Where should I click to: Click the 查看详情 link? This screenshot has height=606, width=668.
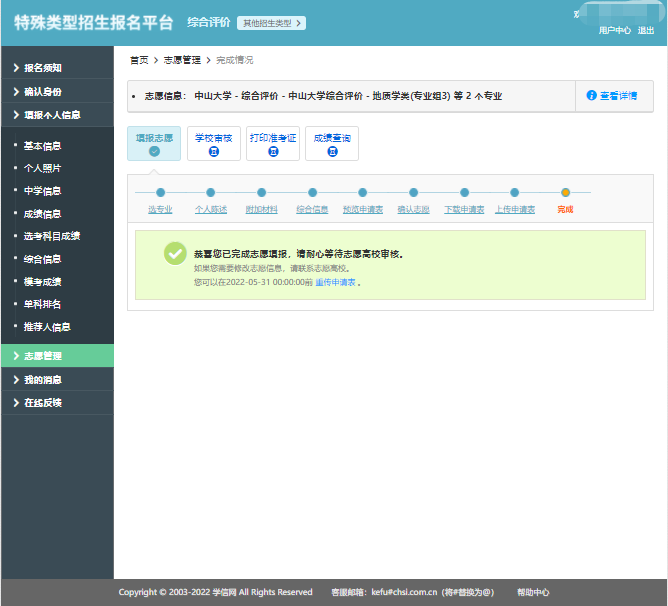point(619,95)
